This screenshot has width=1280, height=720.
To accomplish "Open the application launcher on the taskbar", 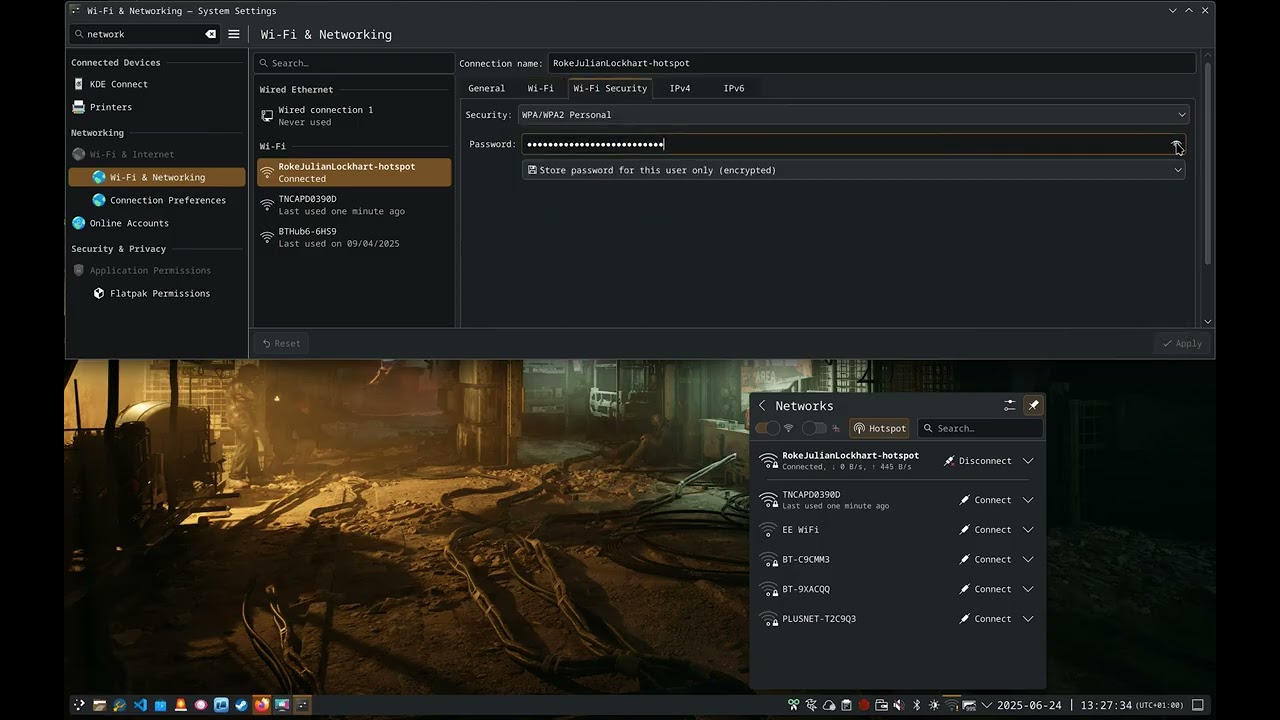I will pos(79,705).
